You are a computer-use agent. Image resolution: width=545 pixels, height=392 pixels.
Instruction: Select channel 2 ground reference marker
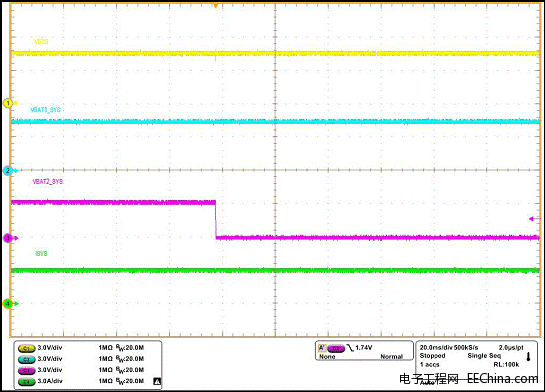click(9, 171)
